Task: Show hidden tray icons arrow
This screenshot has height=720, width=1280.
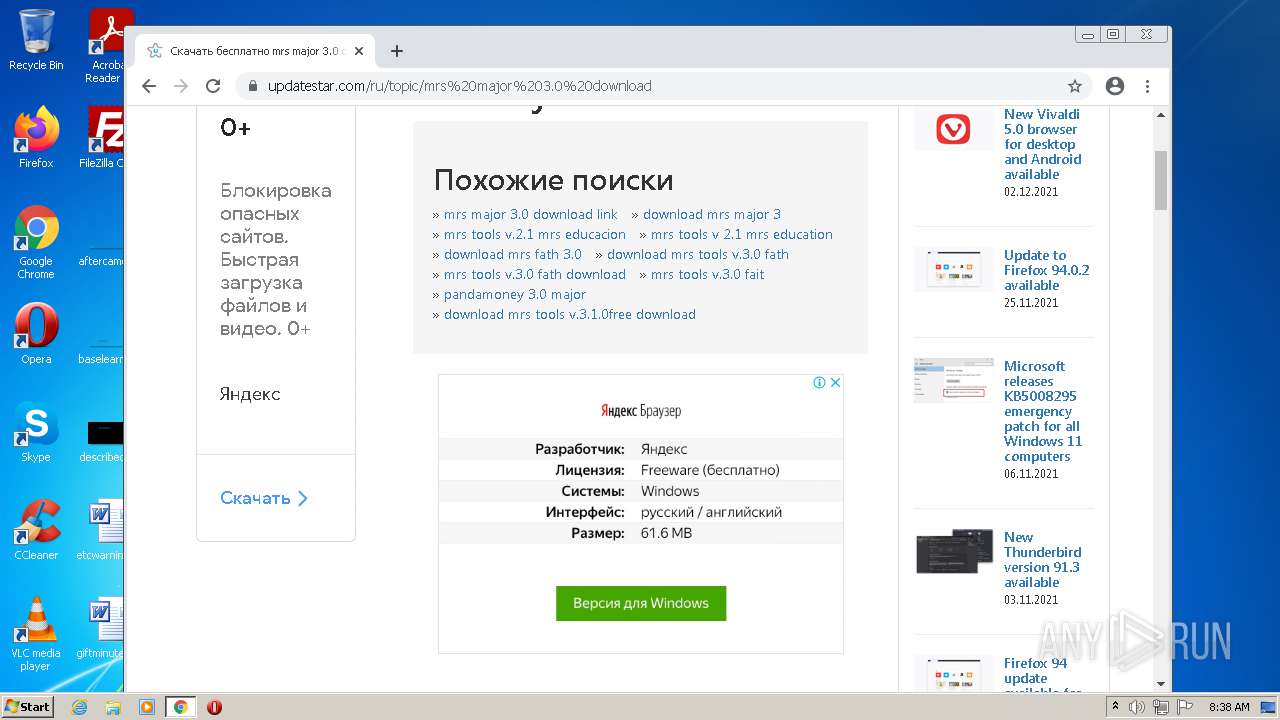Action: [x=1115, y=707]
